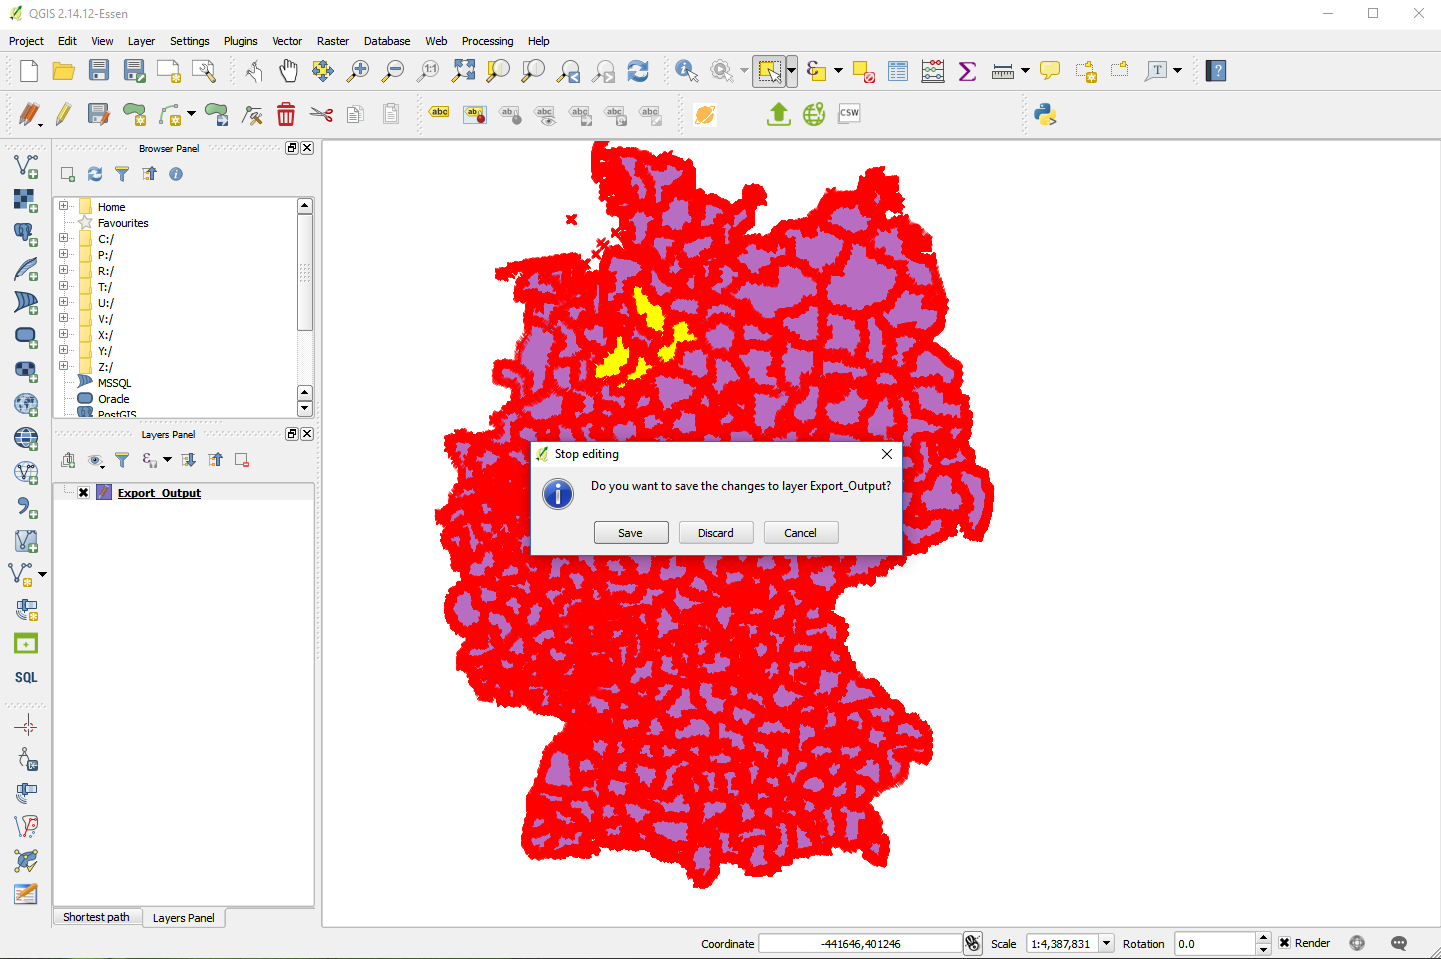Open the Scale dropdown arrow
This screenshot has height=959, width=1441.
point(1106,943)
